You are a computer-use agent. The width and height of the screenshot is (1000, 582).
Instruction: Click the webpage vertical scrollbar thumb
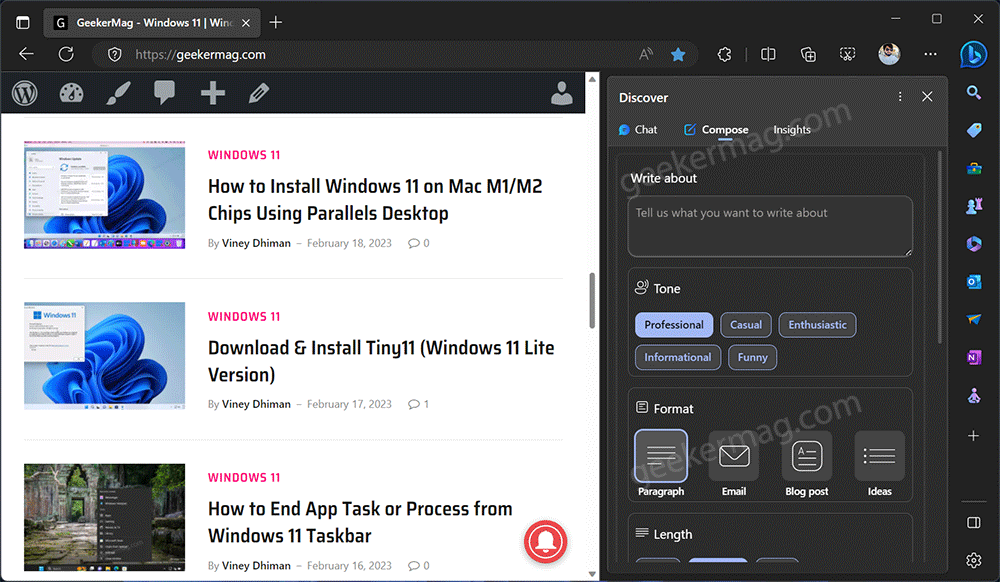point(592,300)
